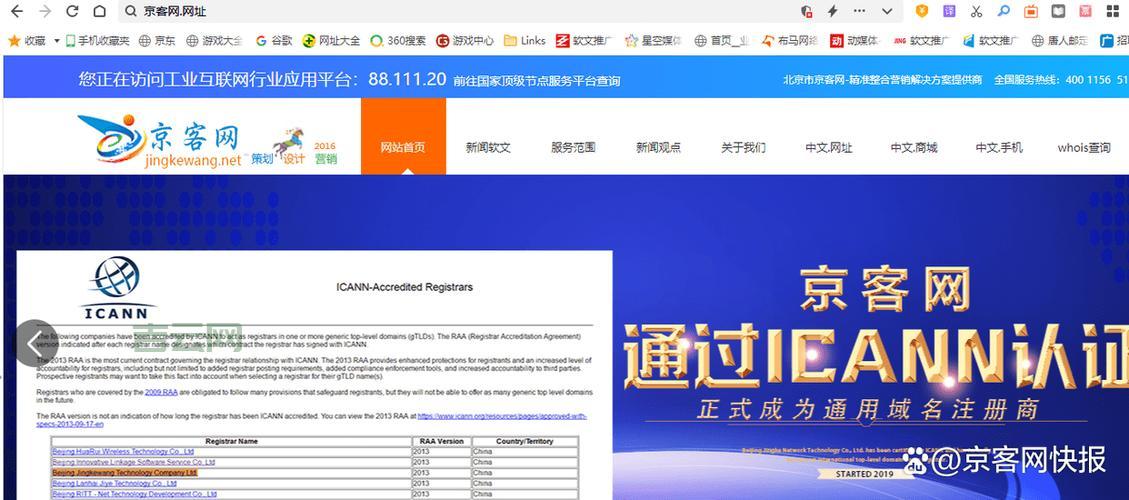Open the orange yen shield extension

point(922,11)
